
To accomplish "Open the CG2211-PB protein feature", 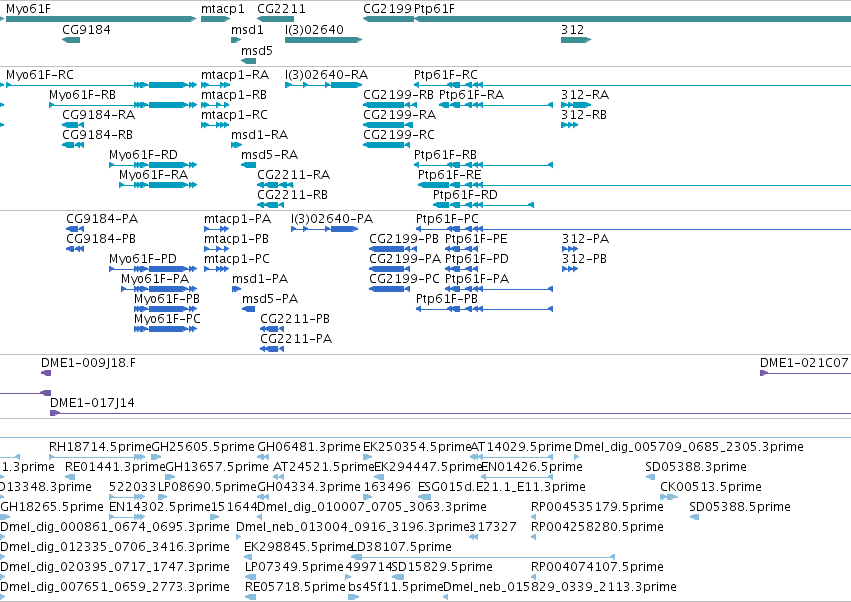I will tap(272, 328).
